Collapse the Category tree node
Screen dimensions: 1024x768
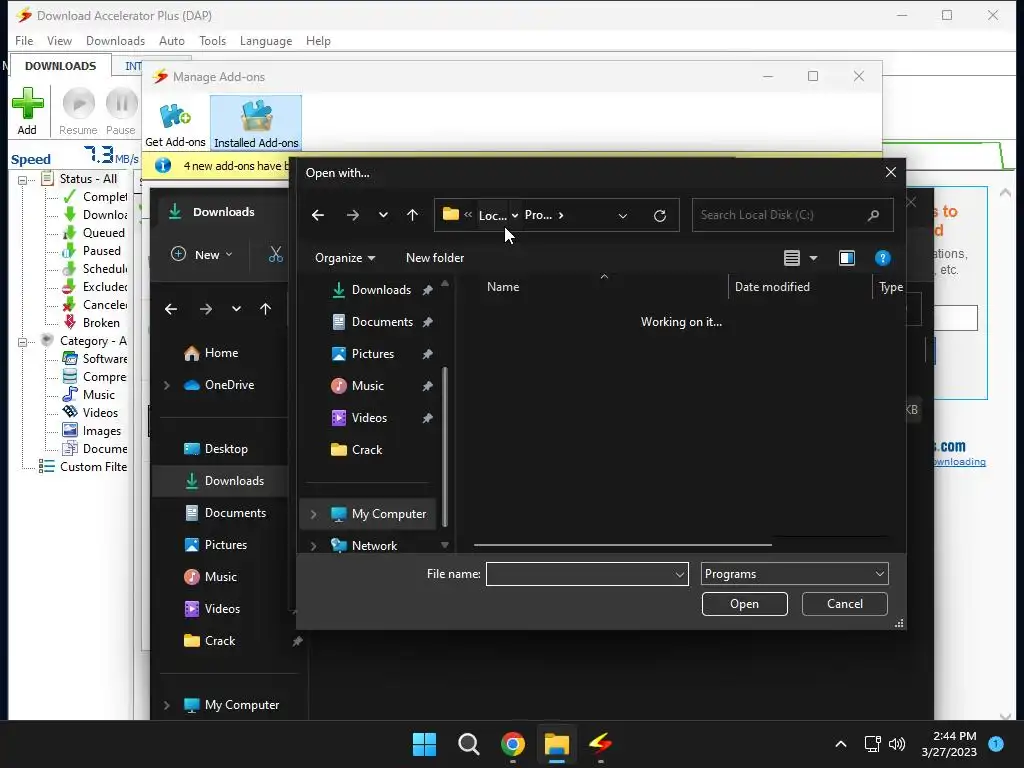click(23, 342)
